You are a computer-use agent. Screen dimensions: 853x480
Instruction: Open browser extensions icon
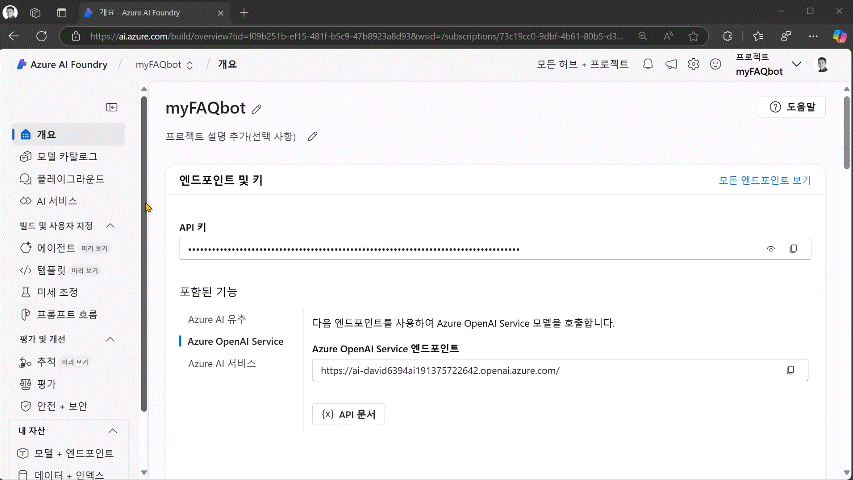(x=727, y=36)
